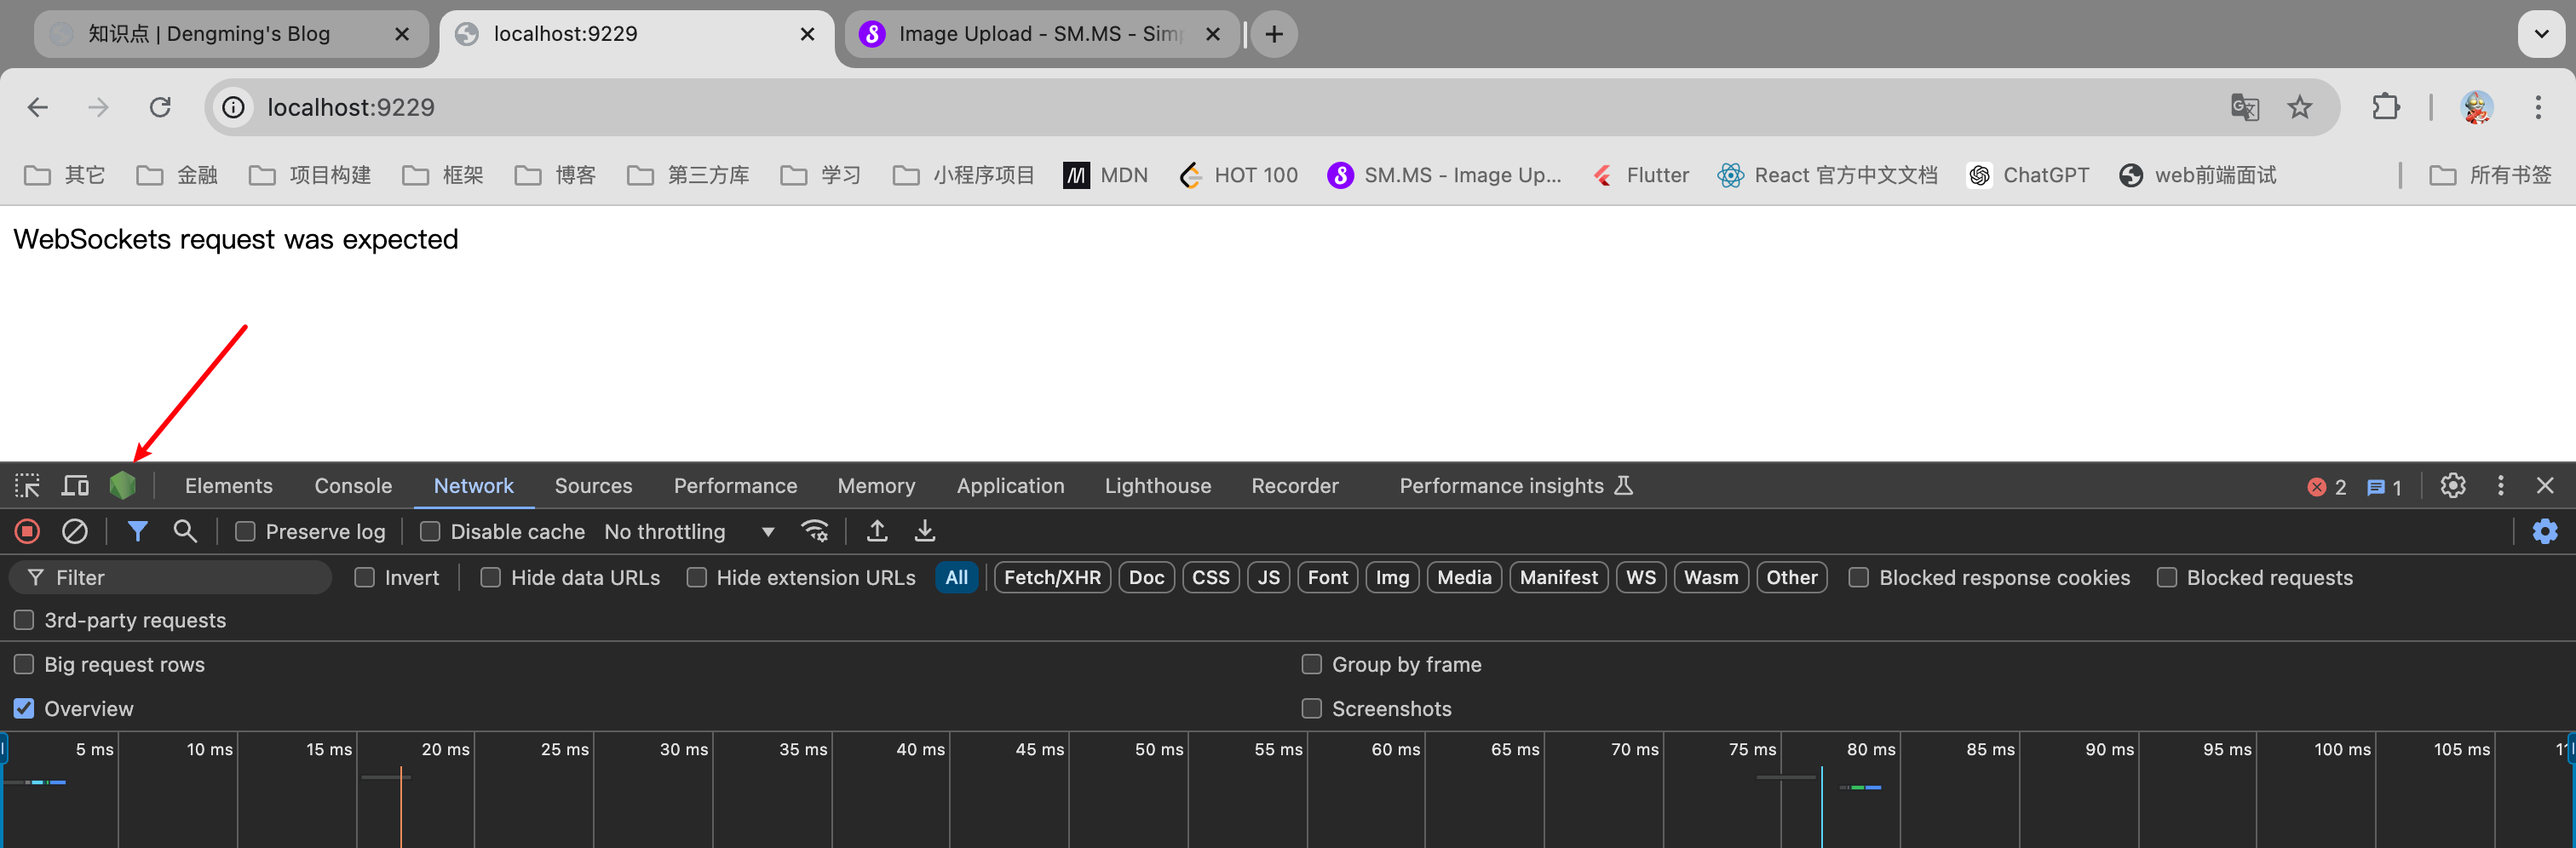The width and height of the screenshot is (2576, 848).
Task: Toggle 3rd-party requests checkbox
Action: [x=24, y=620]
